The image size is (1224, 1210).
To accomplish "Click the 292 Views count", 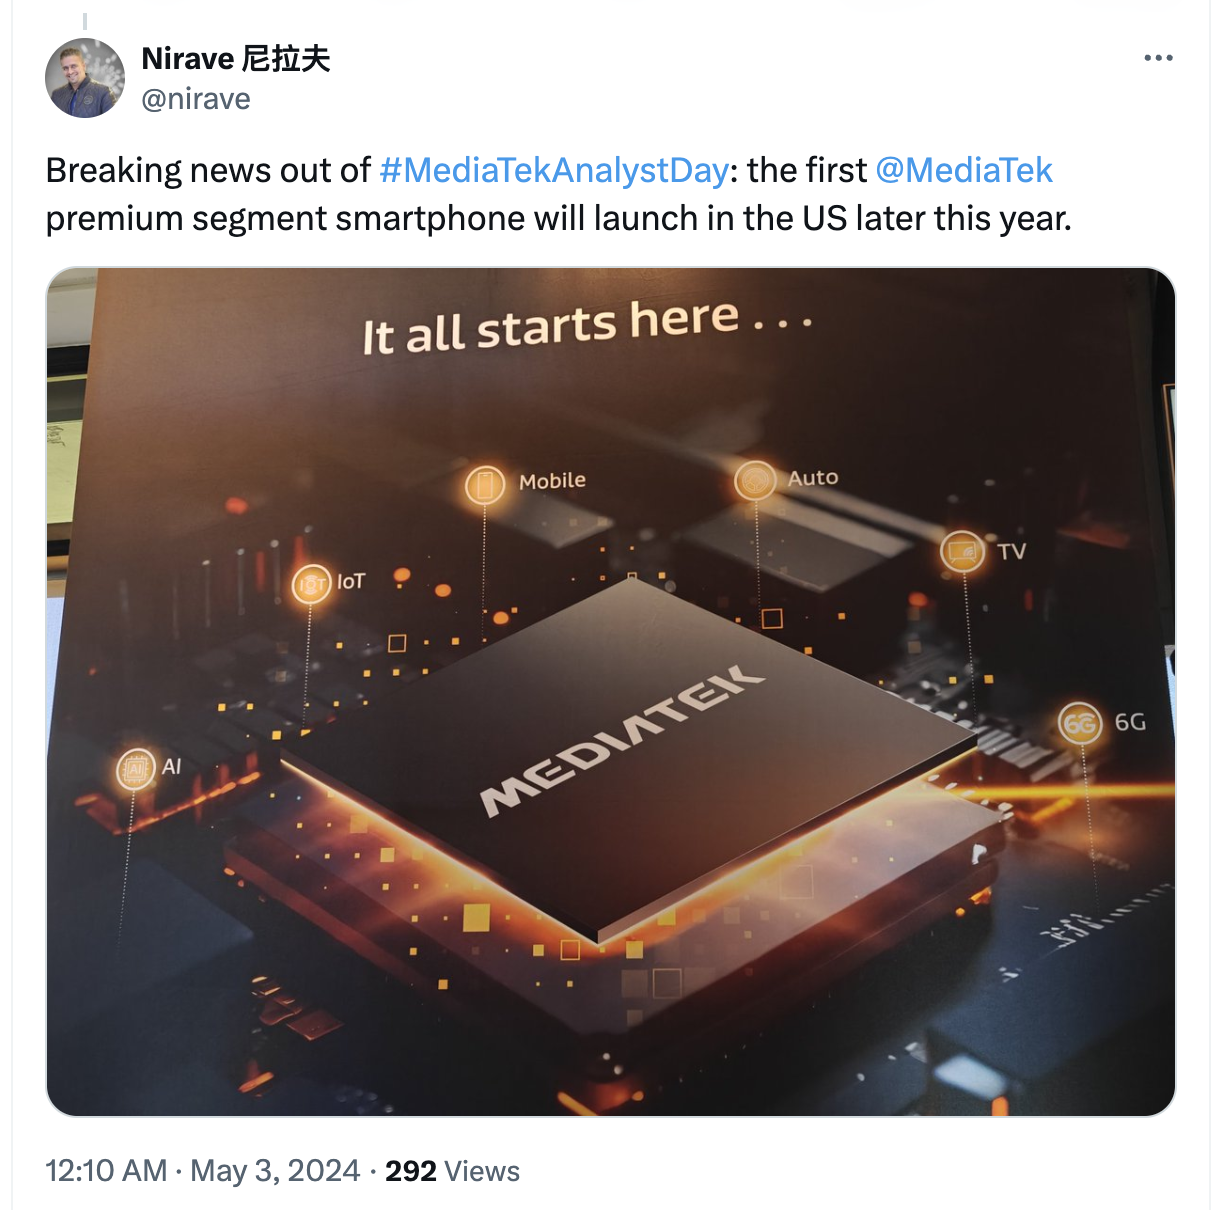I will click(452, 1171).
